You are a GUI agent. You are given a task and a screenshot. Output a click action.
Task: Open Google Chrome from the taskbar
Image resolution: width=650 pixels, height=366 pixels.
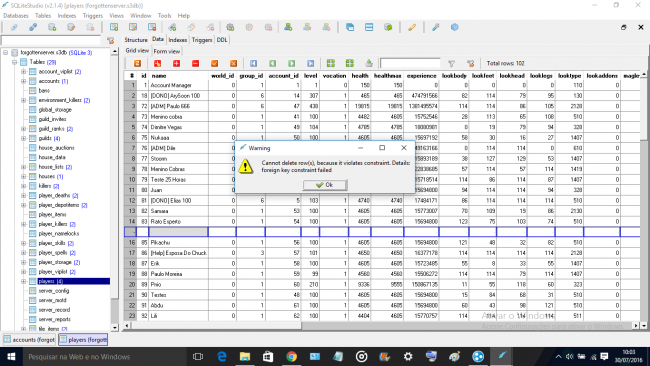[x=291, y=356]
